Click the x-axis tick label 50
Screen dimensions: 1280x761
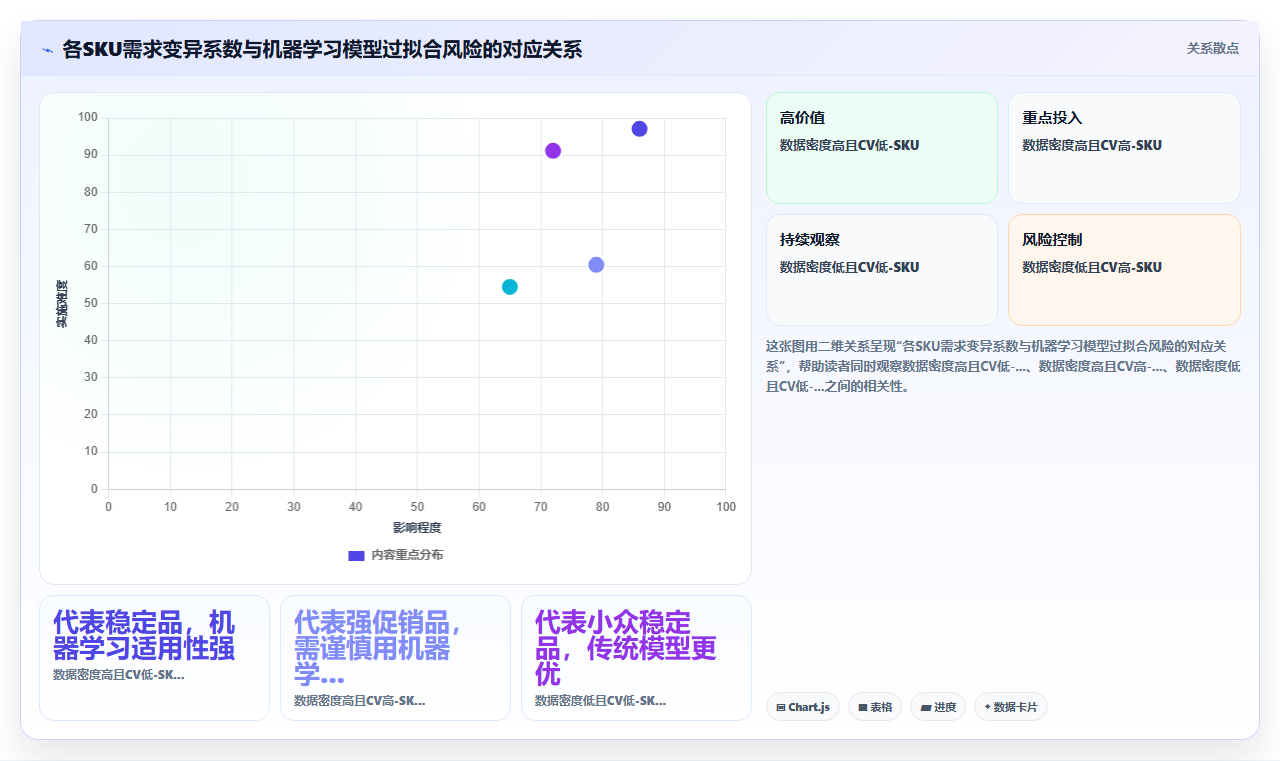click(417, 507)
